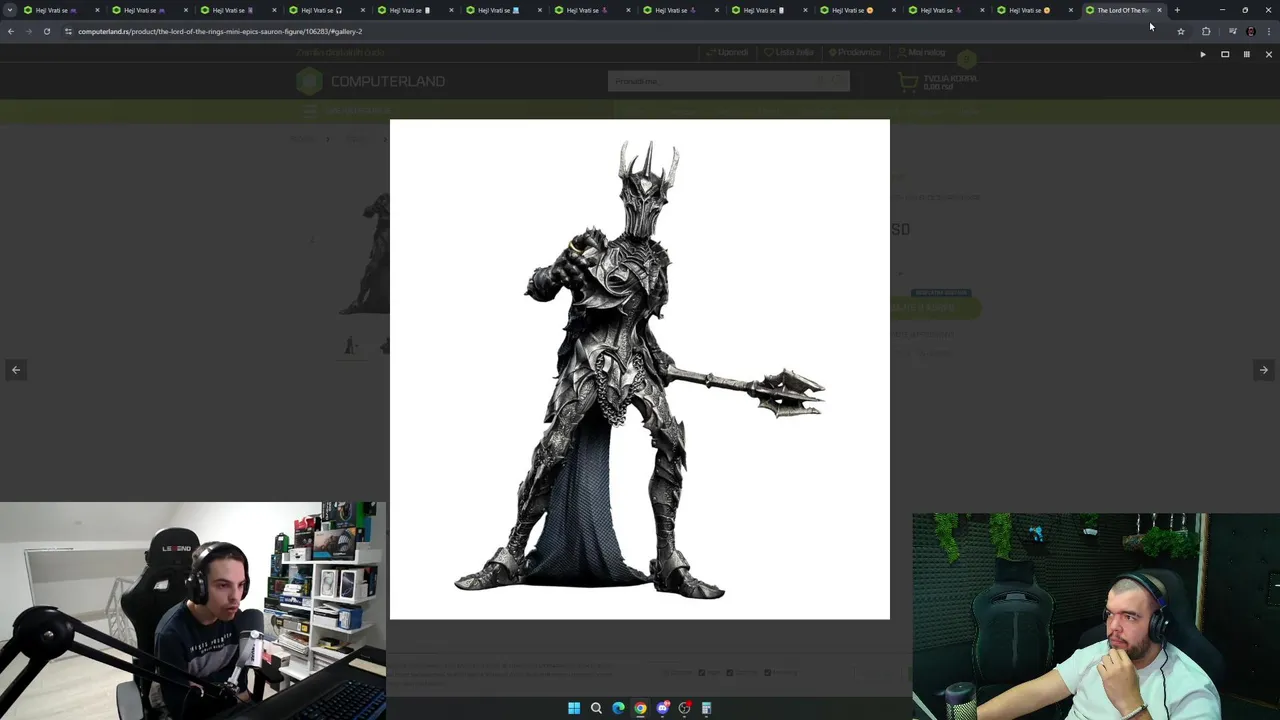Open a new browser tab
The width and height of the screenshot is (1280, 720).
click(1177, 10)
